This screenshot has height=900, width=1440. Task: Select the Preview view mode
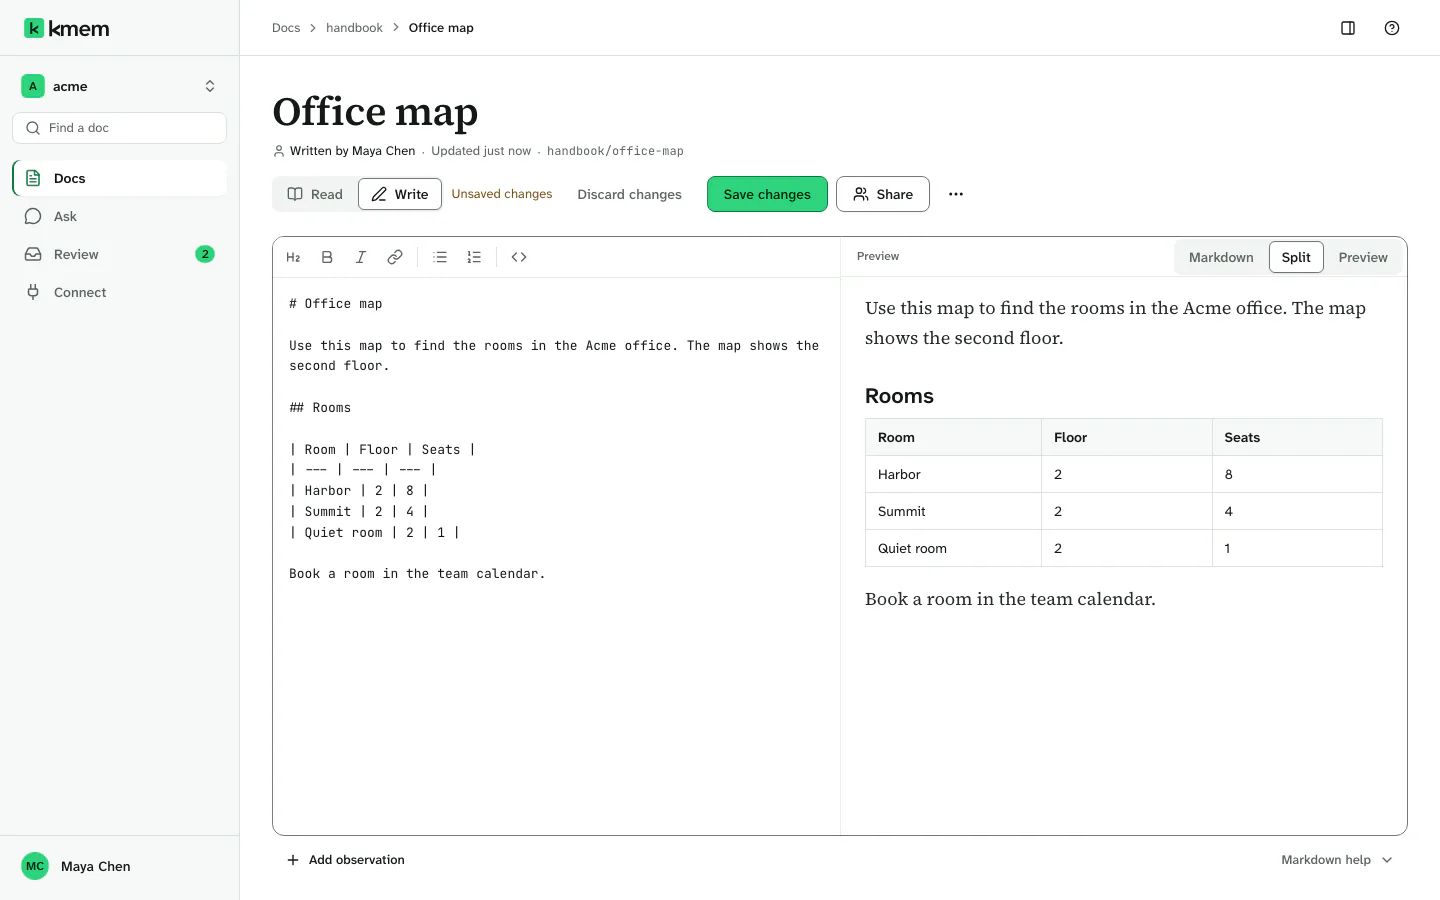pyautogui.click(x=1363, y=257)
